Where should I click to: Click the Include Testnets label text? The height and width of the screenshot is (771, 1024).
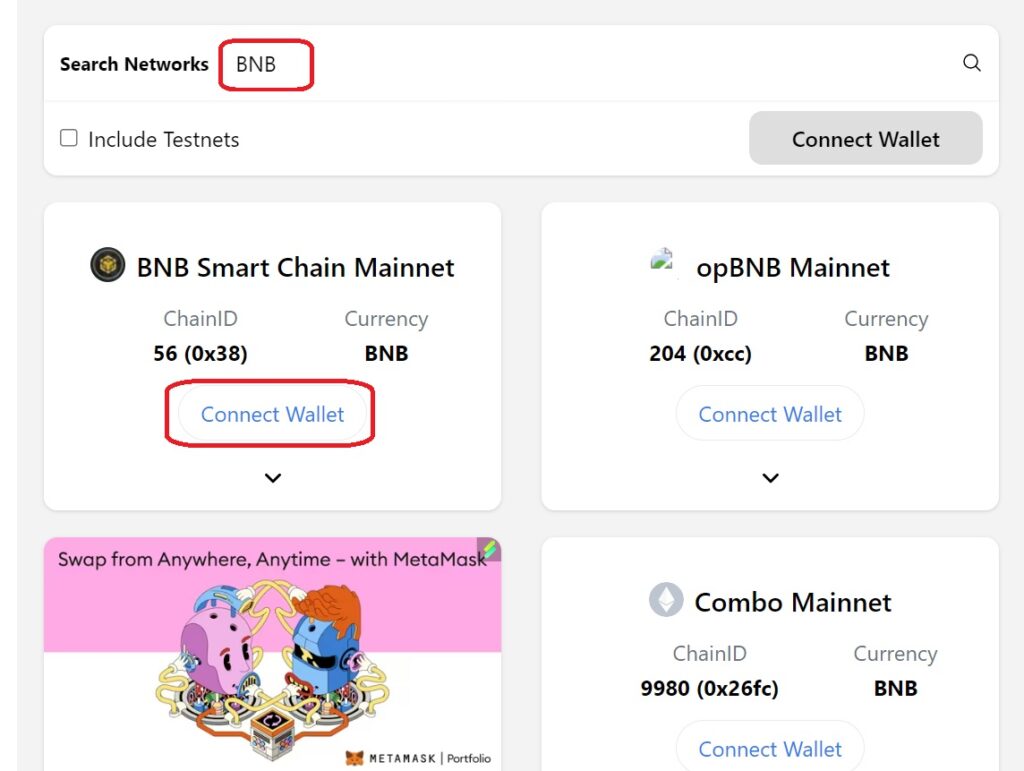coord(164,139)
